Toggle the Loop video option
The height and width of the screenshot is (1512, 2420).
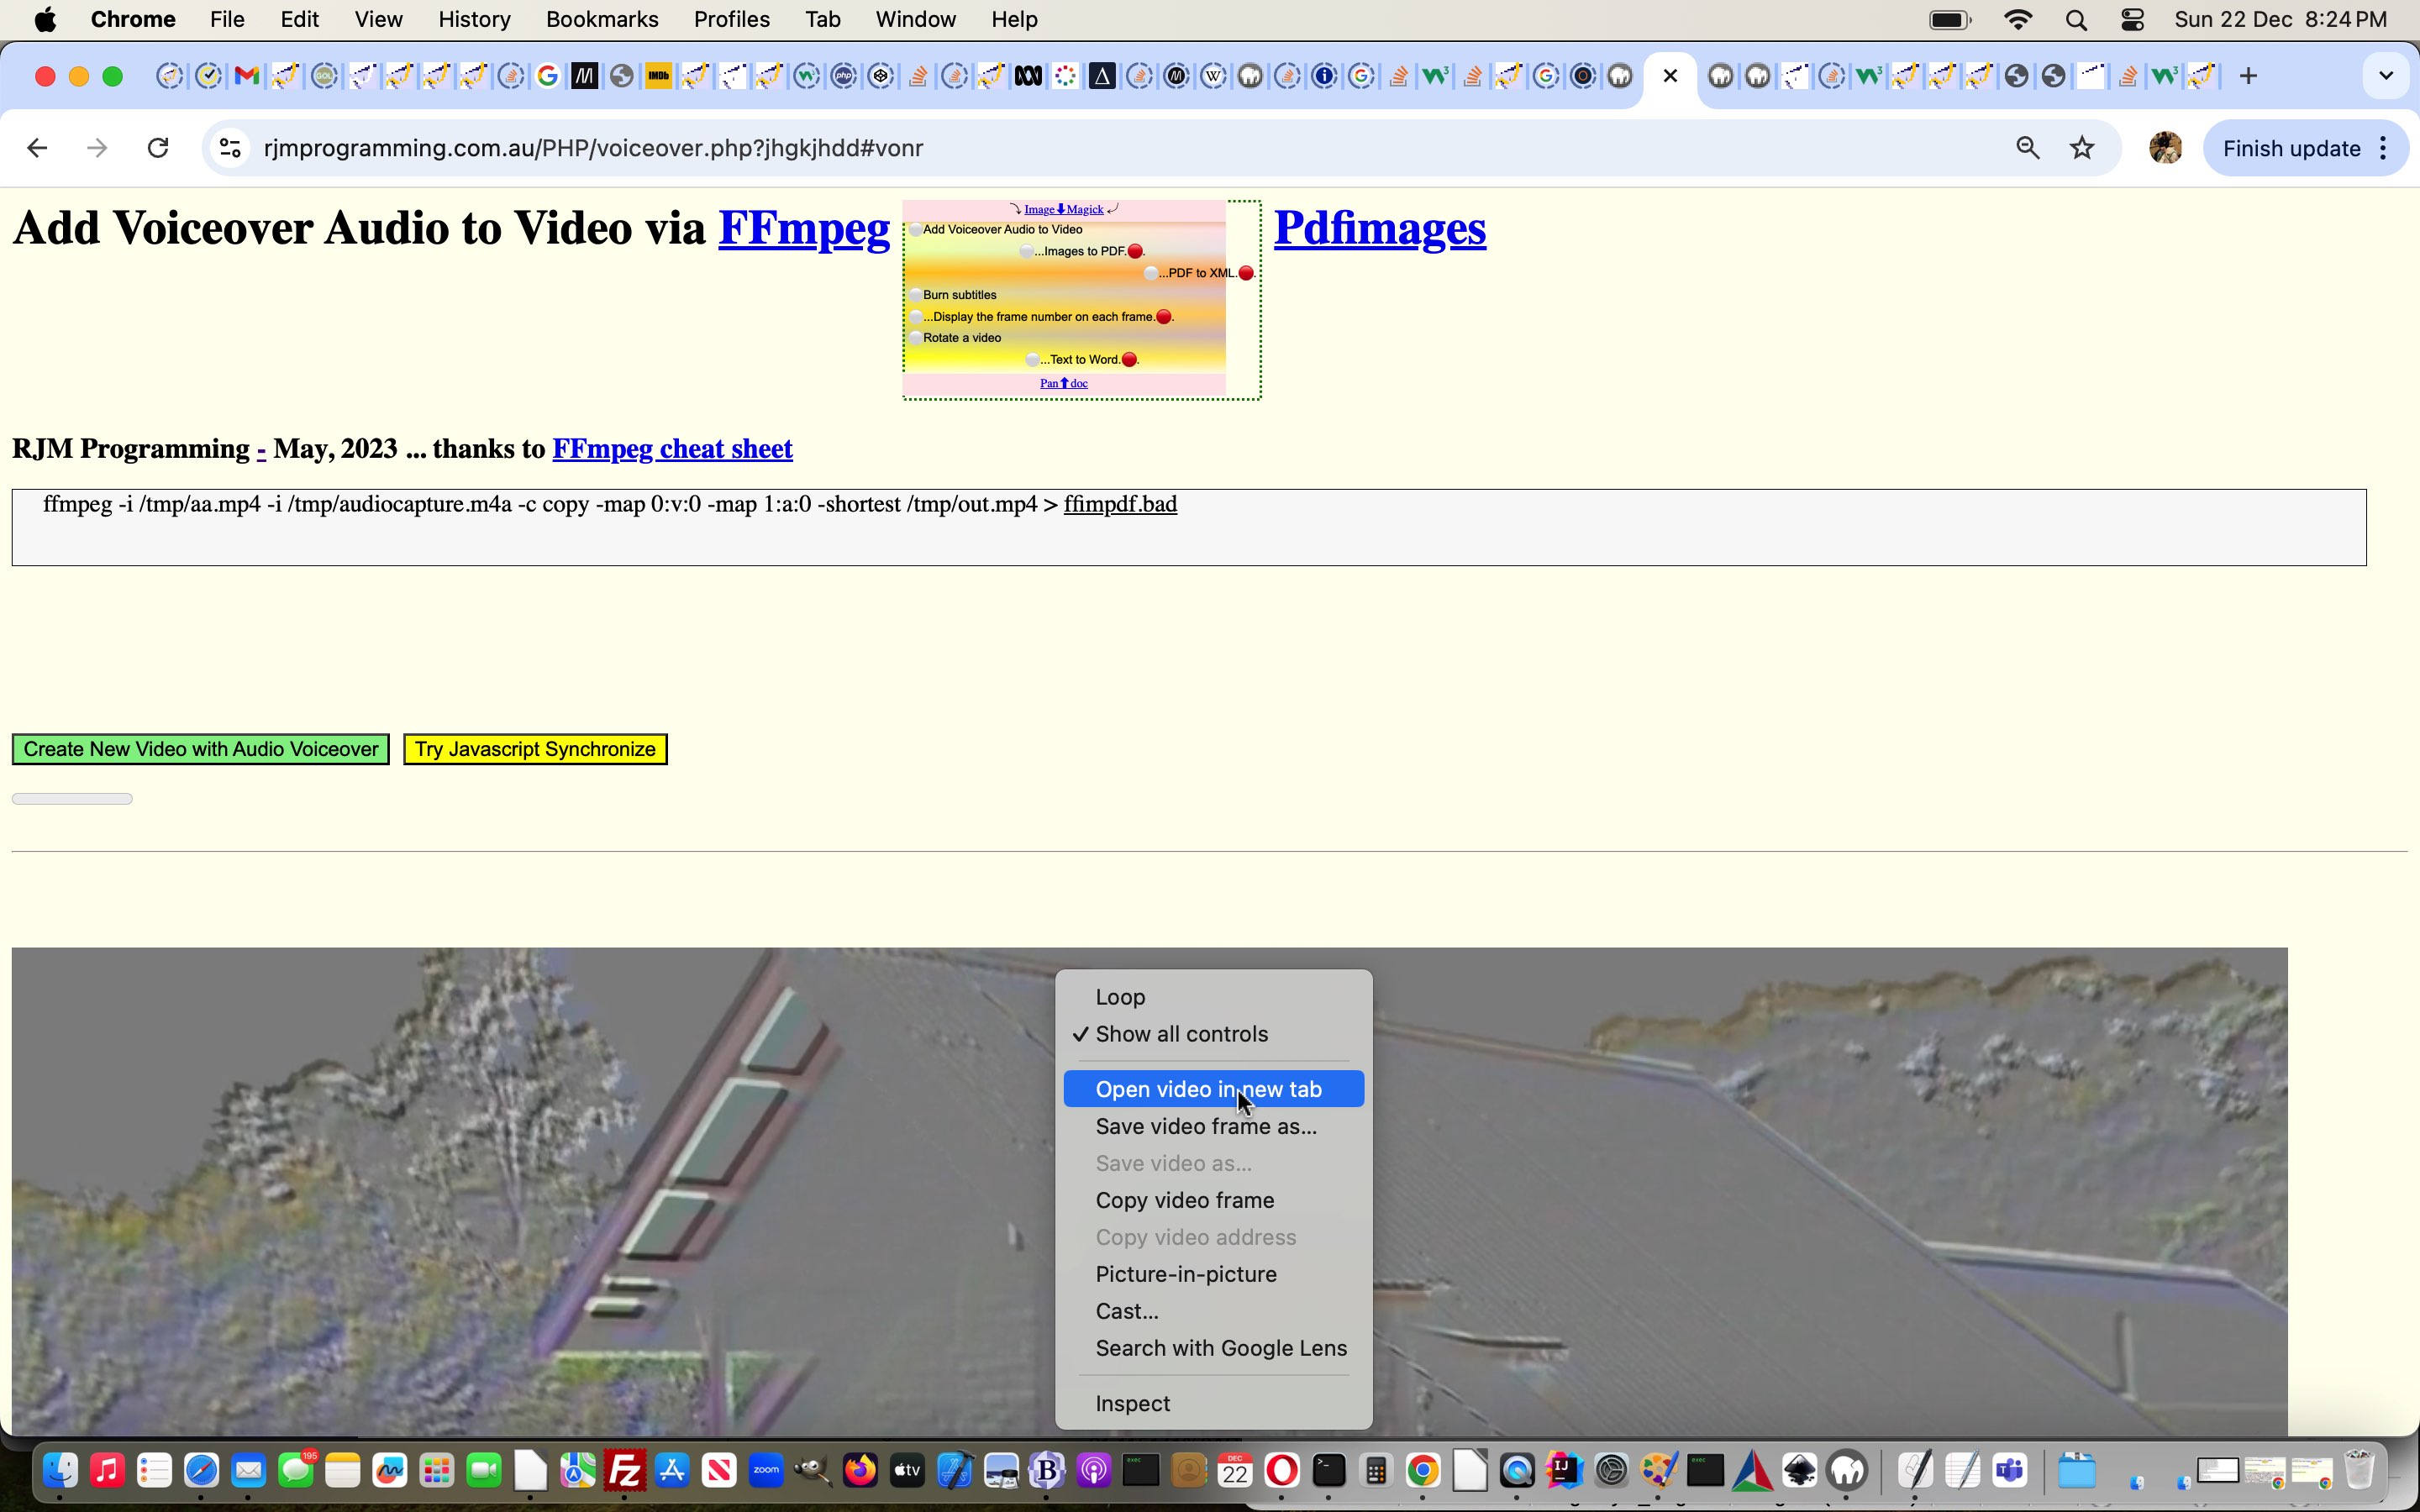pyautogui.click(x=1118, y=996)
